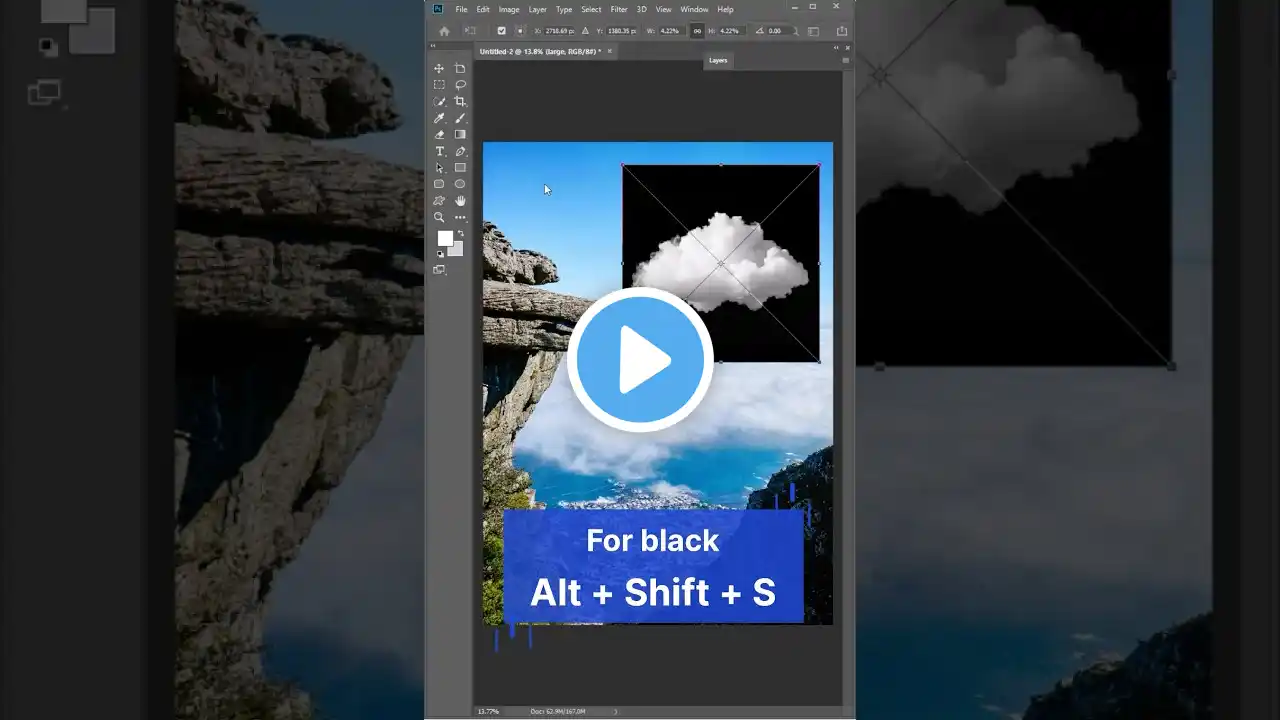This screenshot has width=1280, height=720.
Task: Open the foreground color swatch
Action: click(444, 238)
